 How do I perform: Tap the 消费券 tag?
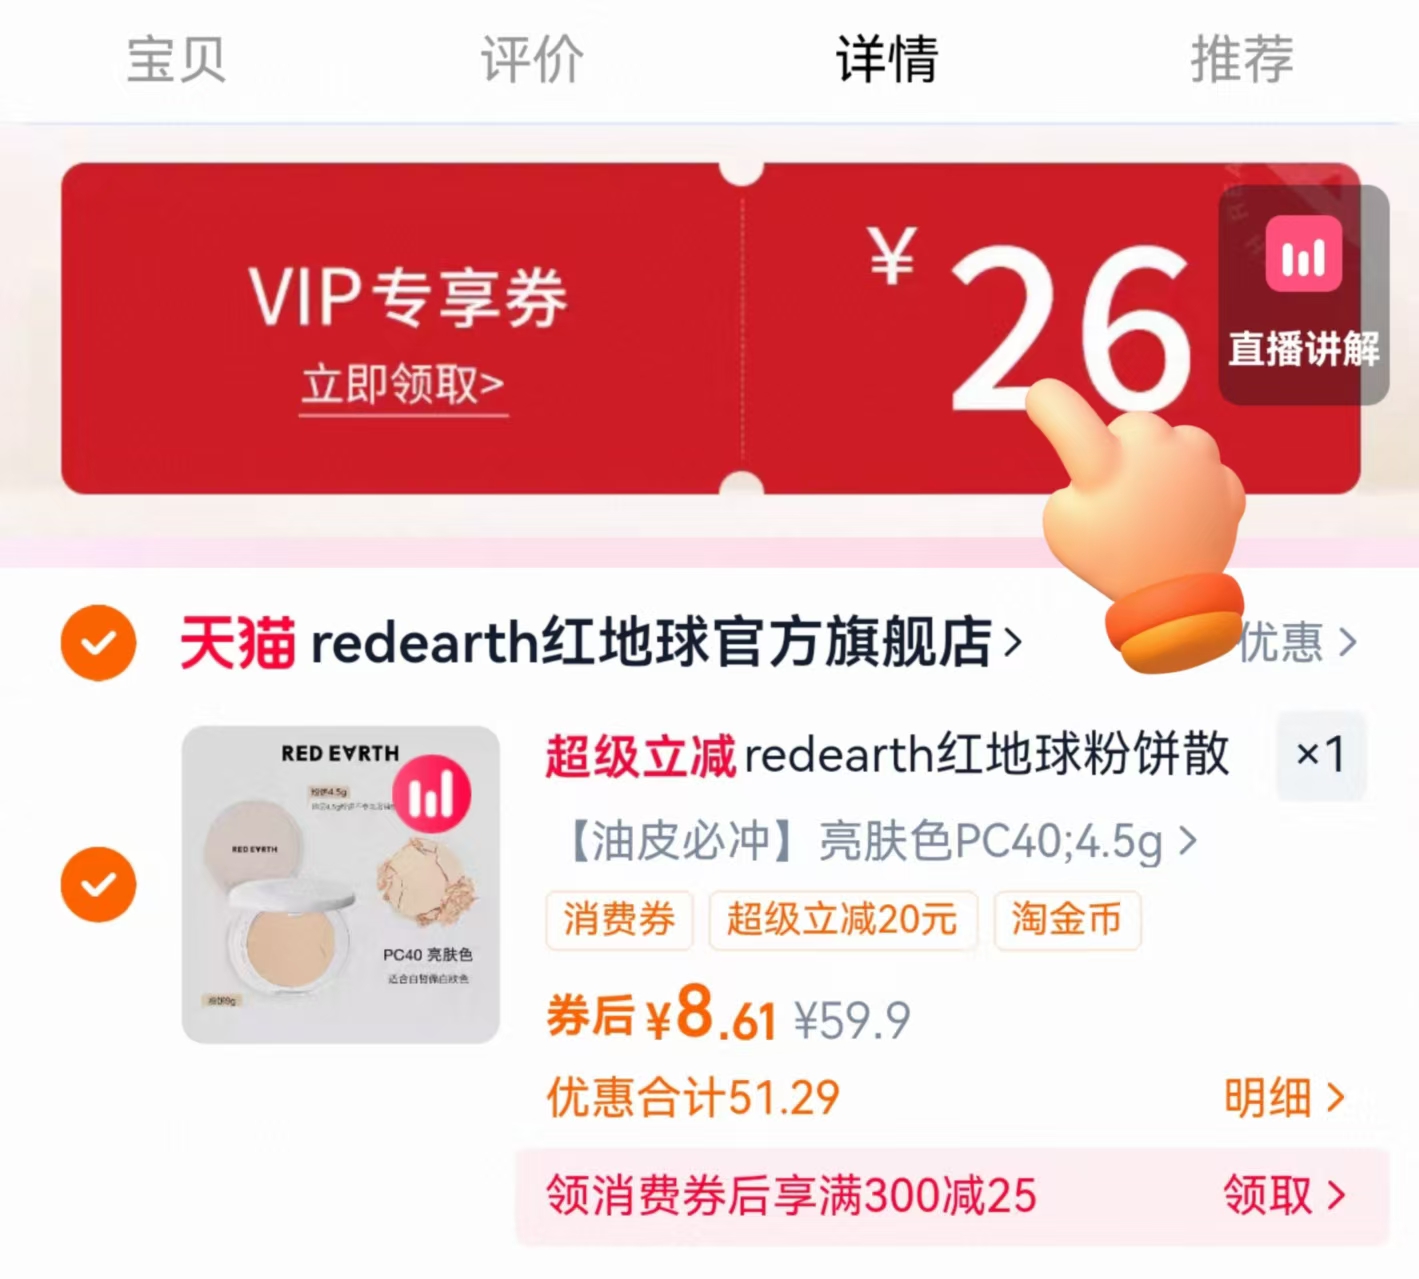(619, 919)
